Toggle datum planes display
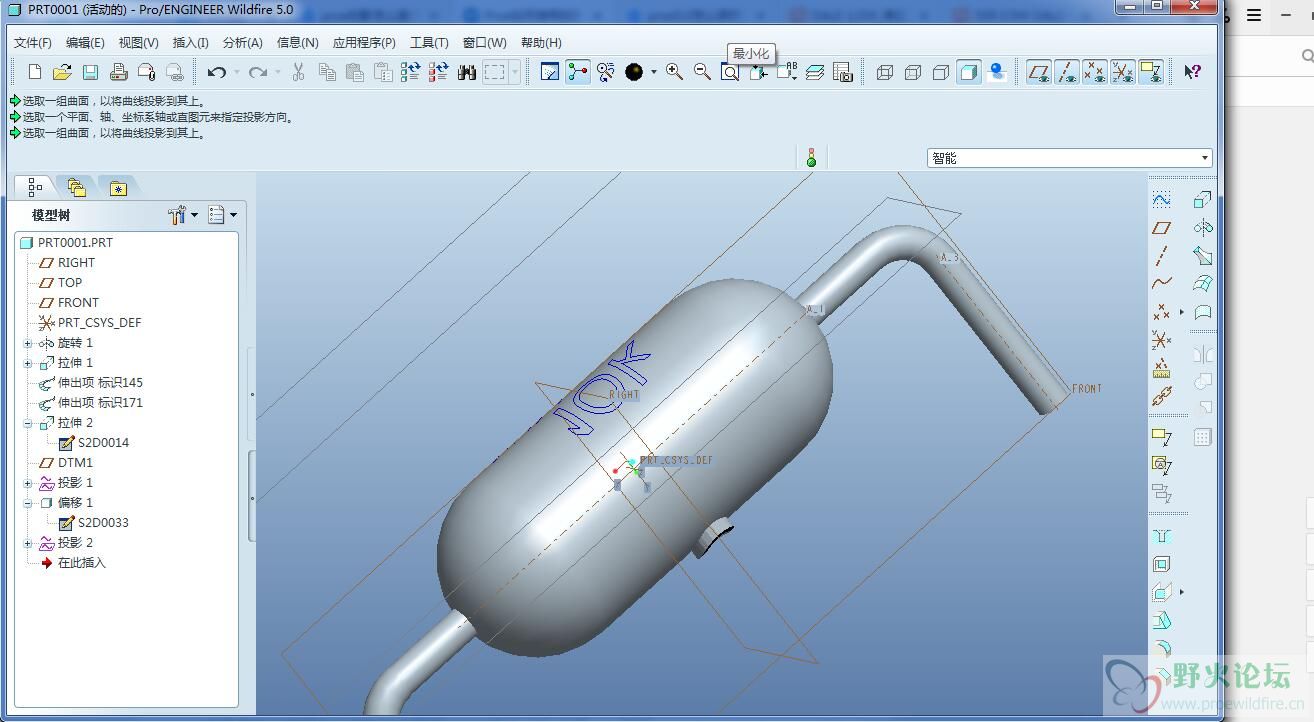The image size is (1314, 722). (x=1039, y=72)
